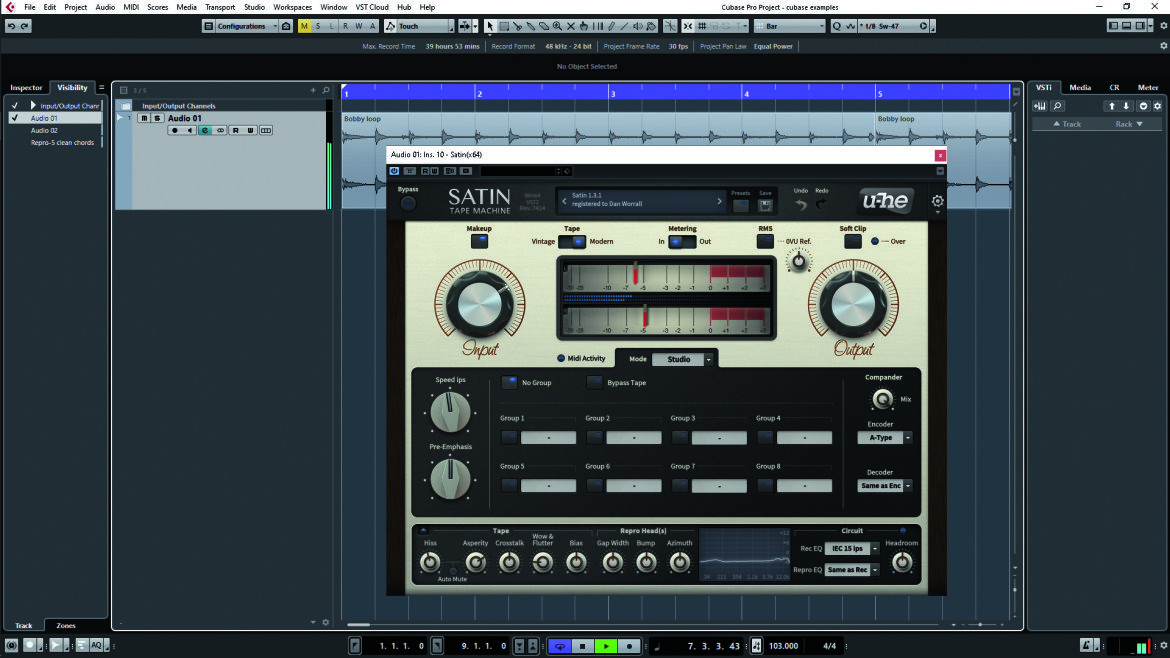Click the Save preset floppy icon in Satin
The image size is (1170, 658).
765,205
